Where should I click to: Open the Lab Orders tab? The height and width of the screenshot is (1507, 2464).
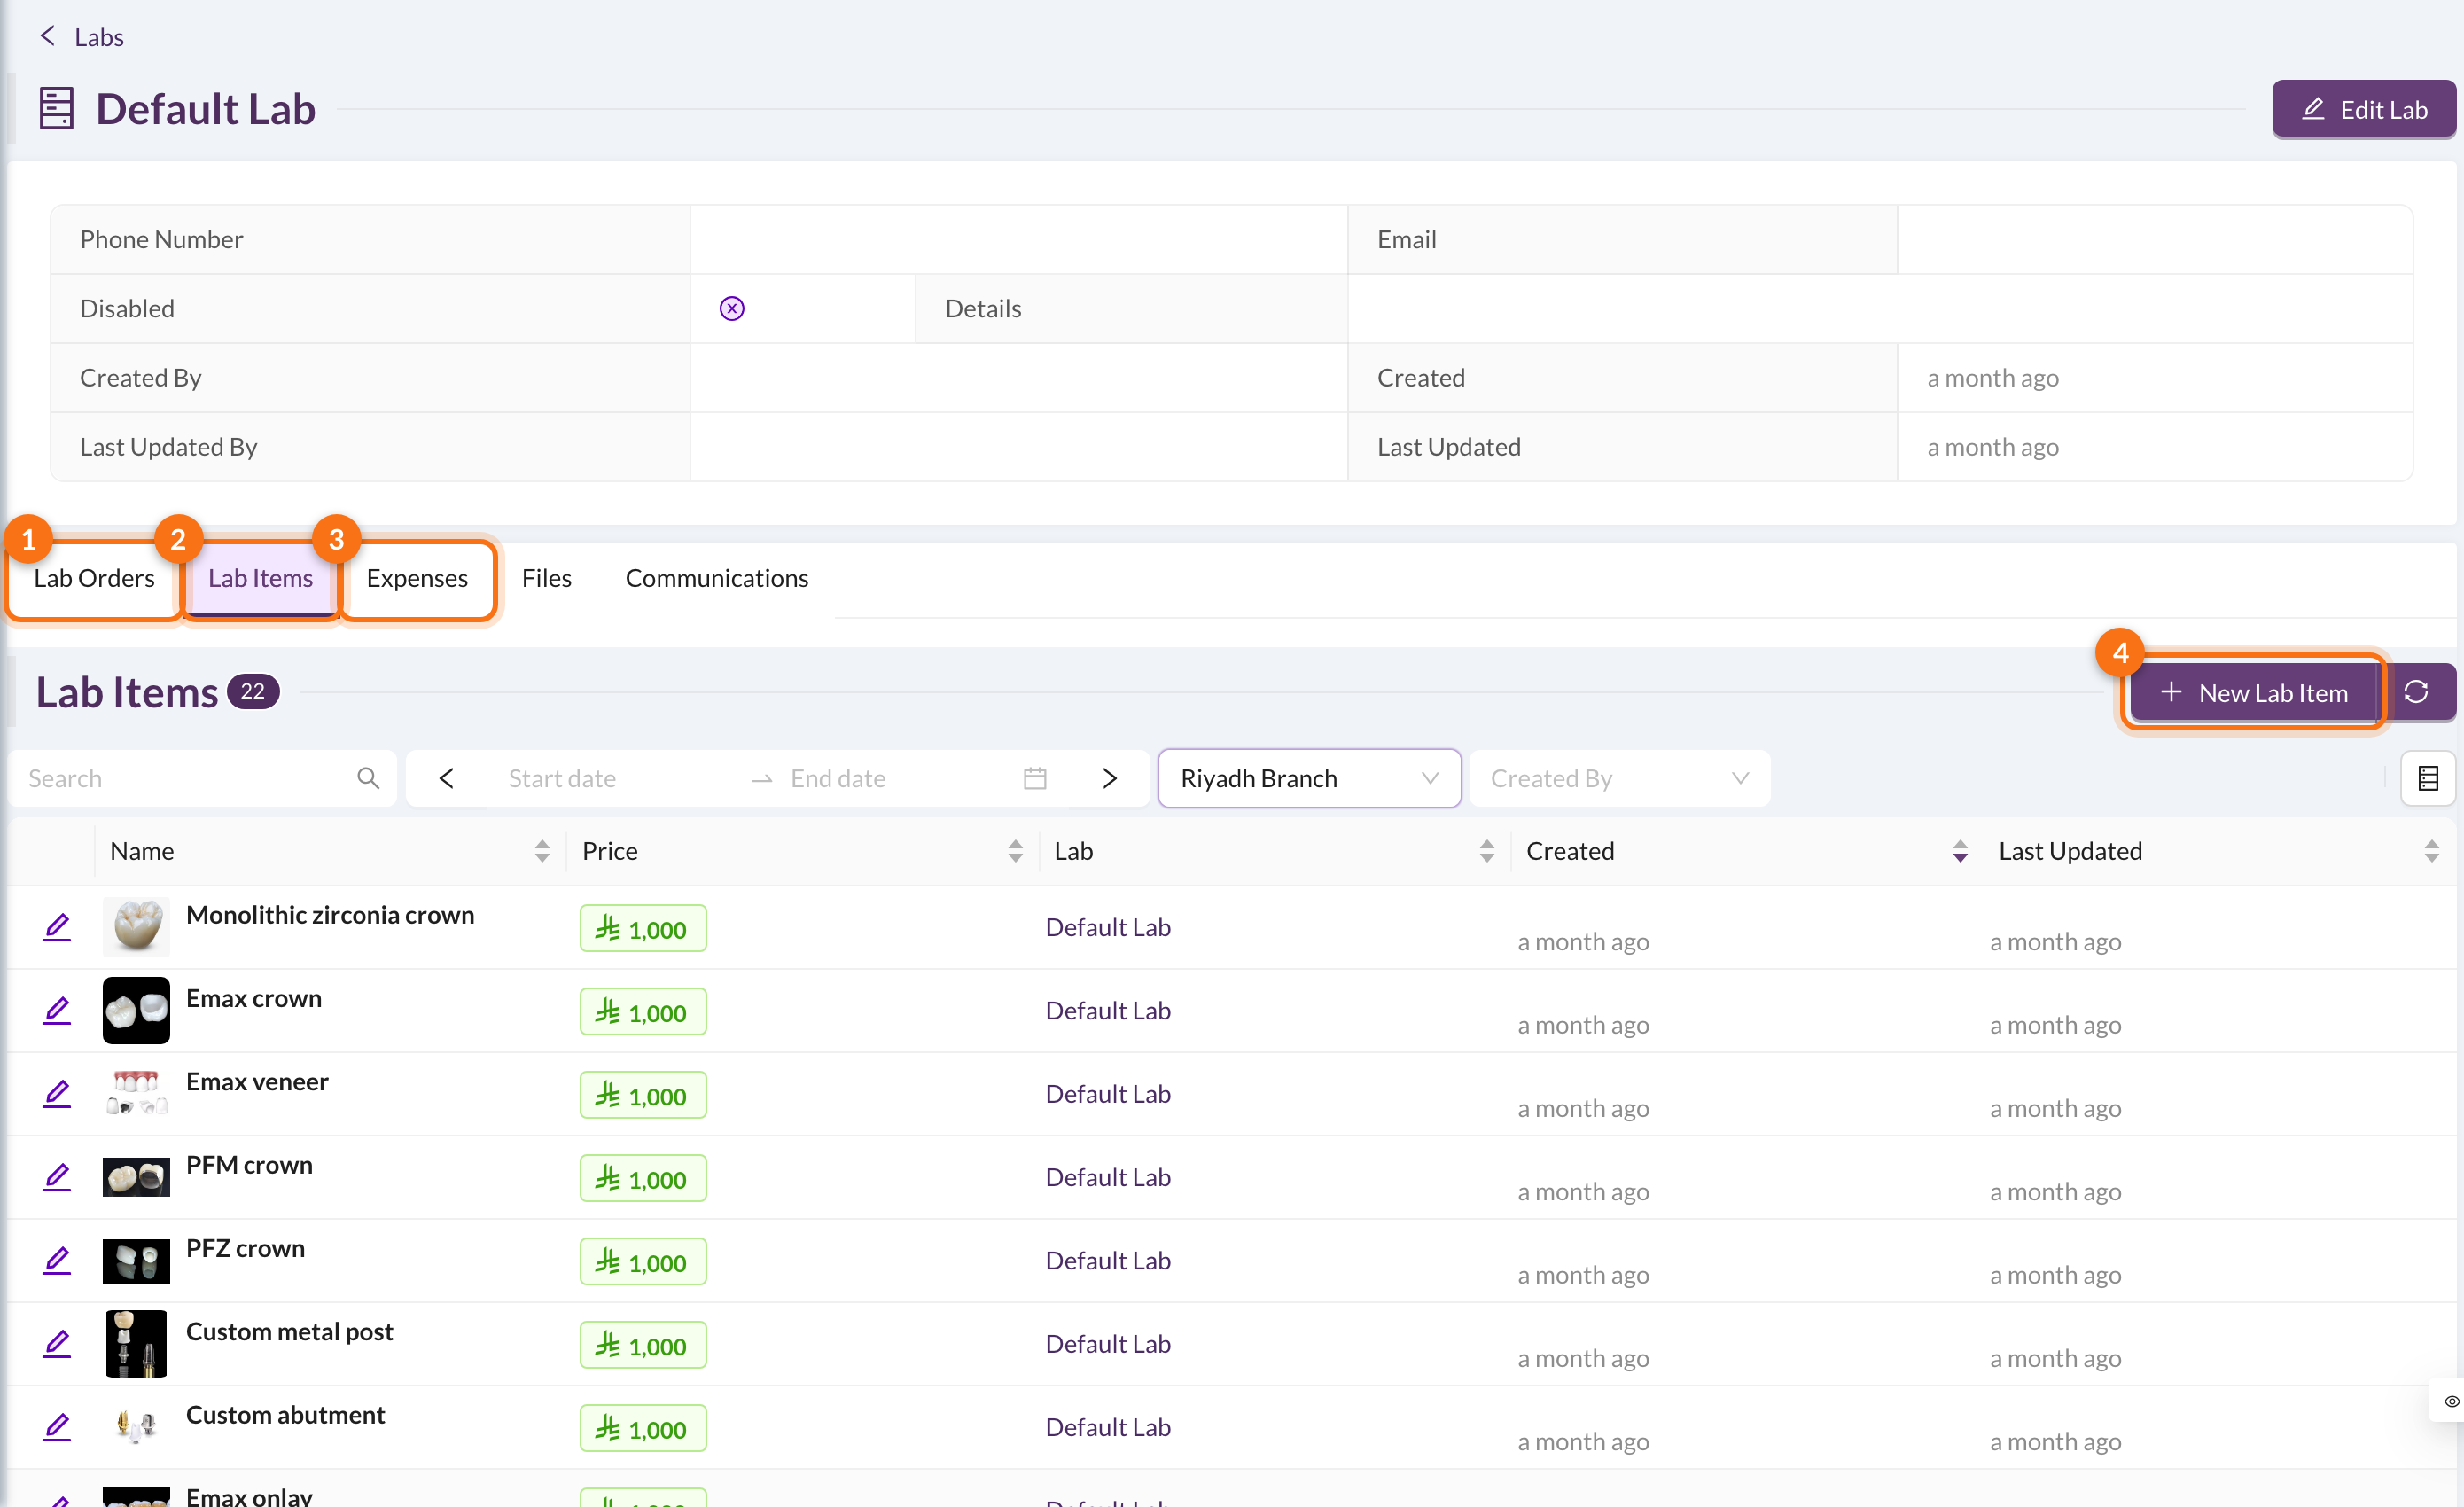[94, 578]
